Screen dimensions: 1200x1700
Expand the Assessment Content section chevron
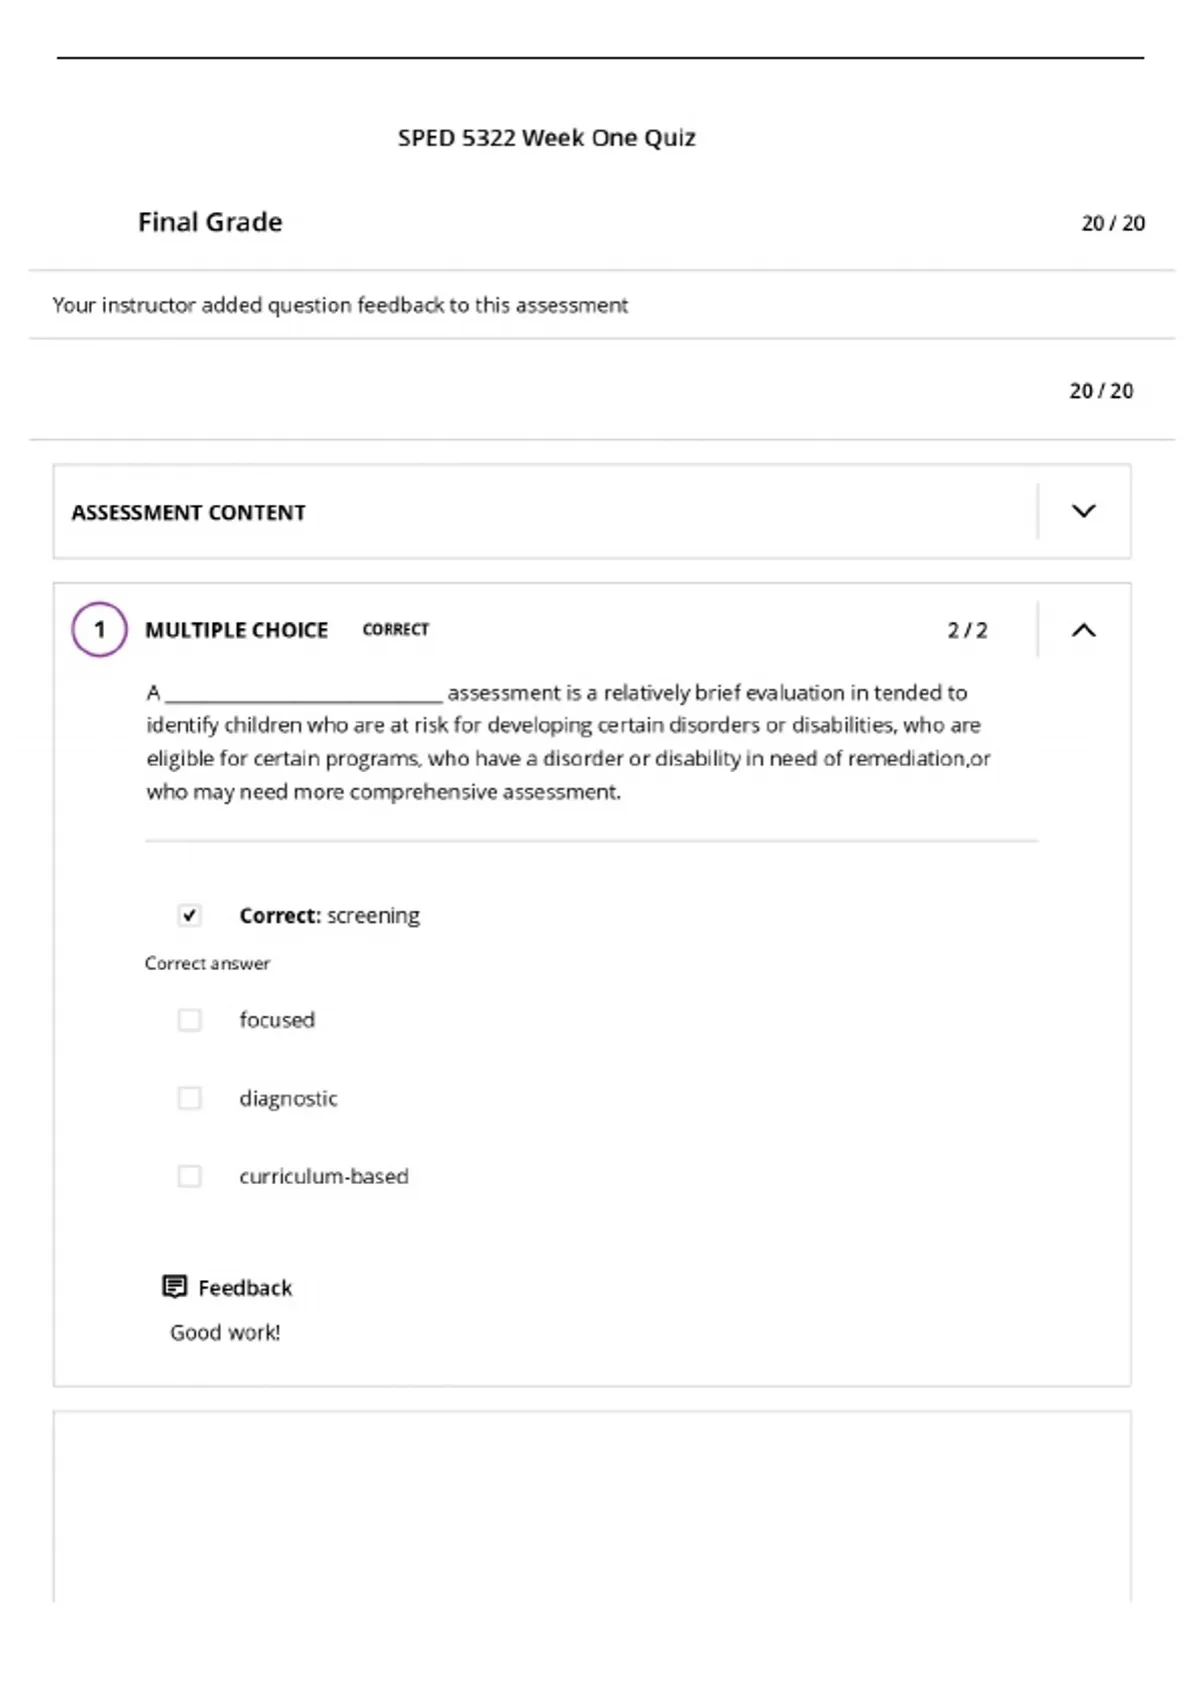coord(1083,511)
